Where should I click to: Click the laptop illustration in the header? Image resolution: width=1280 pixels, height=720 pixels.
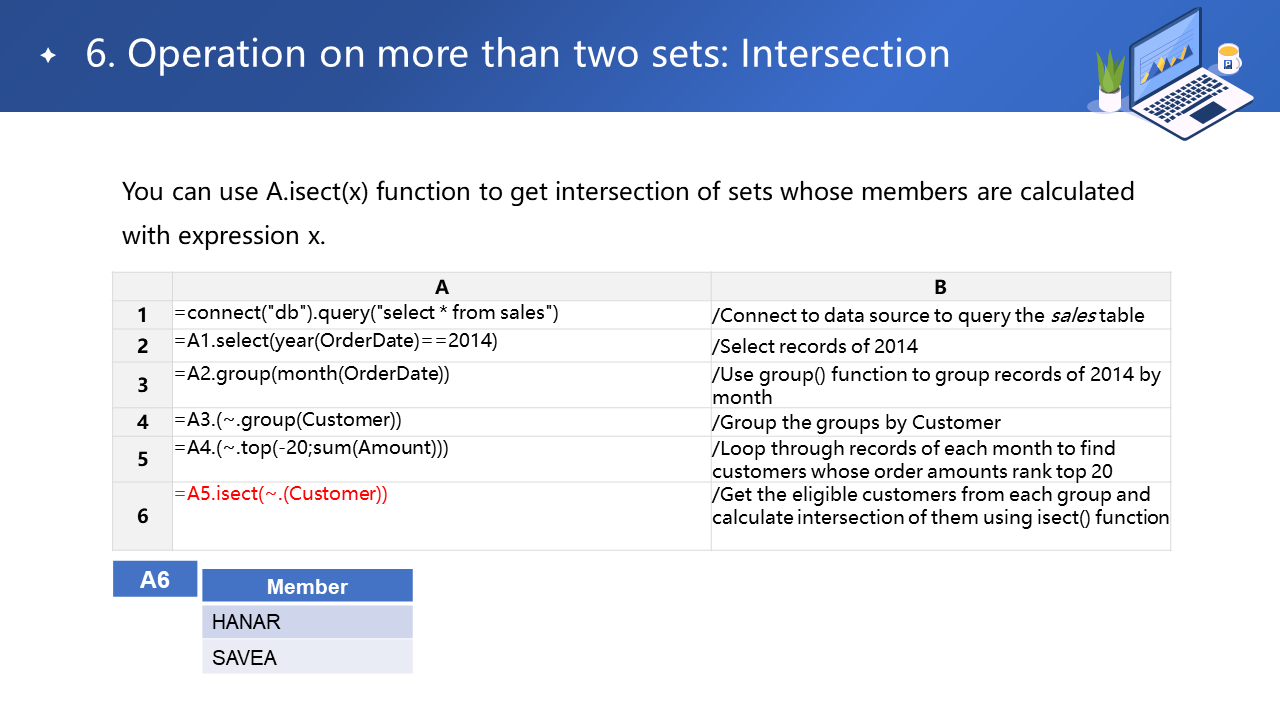point(1180,75)
